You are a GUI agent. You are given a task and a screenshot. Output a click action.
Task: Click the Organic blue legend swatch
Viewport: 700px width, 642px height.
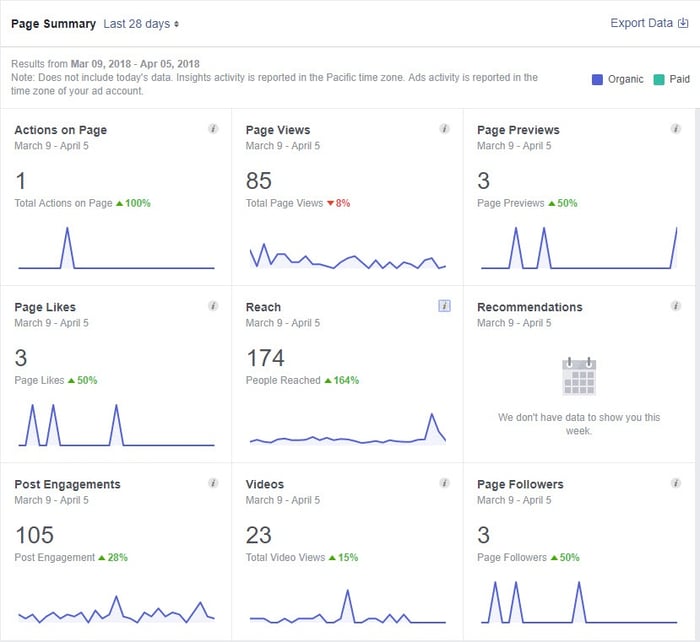pyautogui.click(x=597, y=79)
